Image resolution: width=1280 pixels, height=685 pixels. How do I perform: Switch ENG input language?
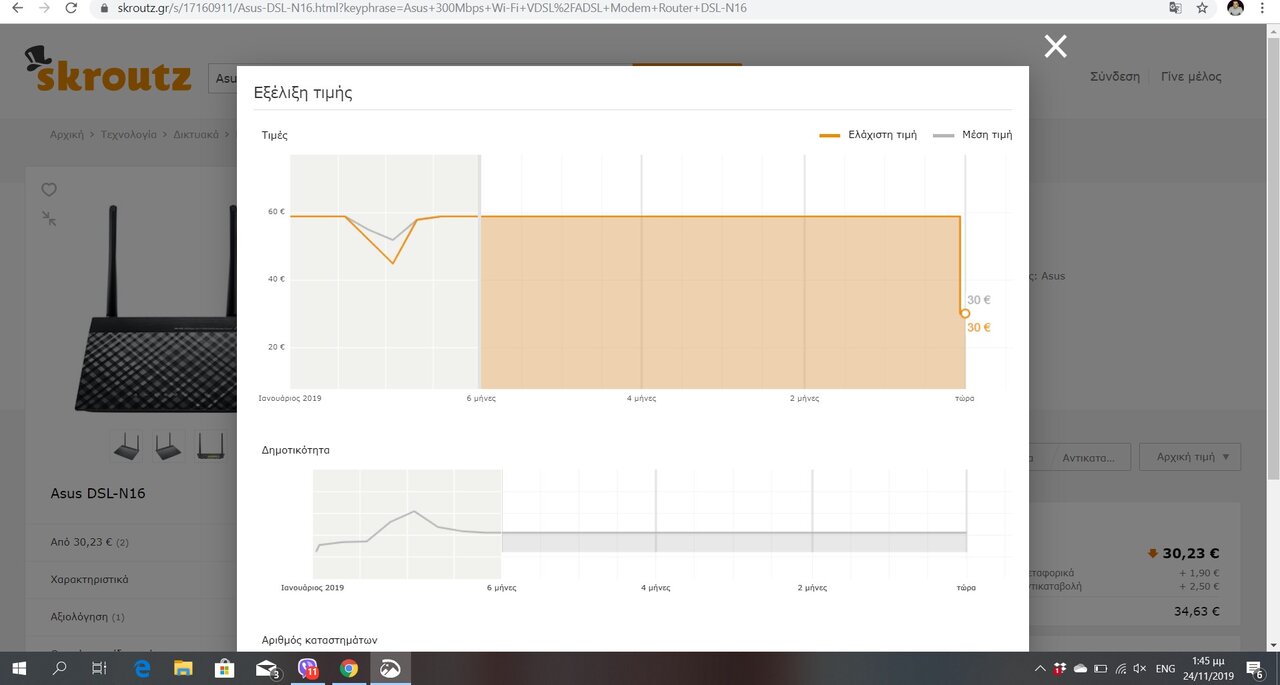pyautogui.click(x=1166, y=668)
